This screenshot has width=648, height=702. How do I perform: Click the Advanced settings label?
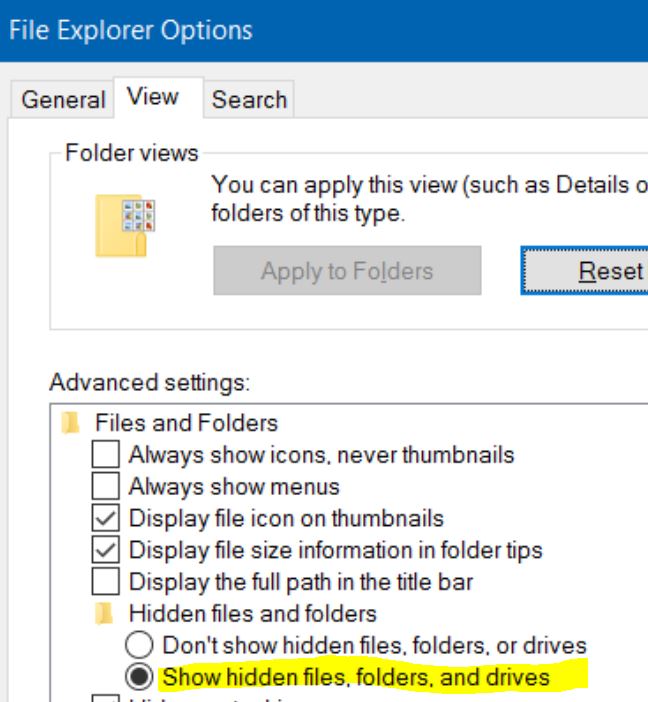[150, 383]
